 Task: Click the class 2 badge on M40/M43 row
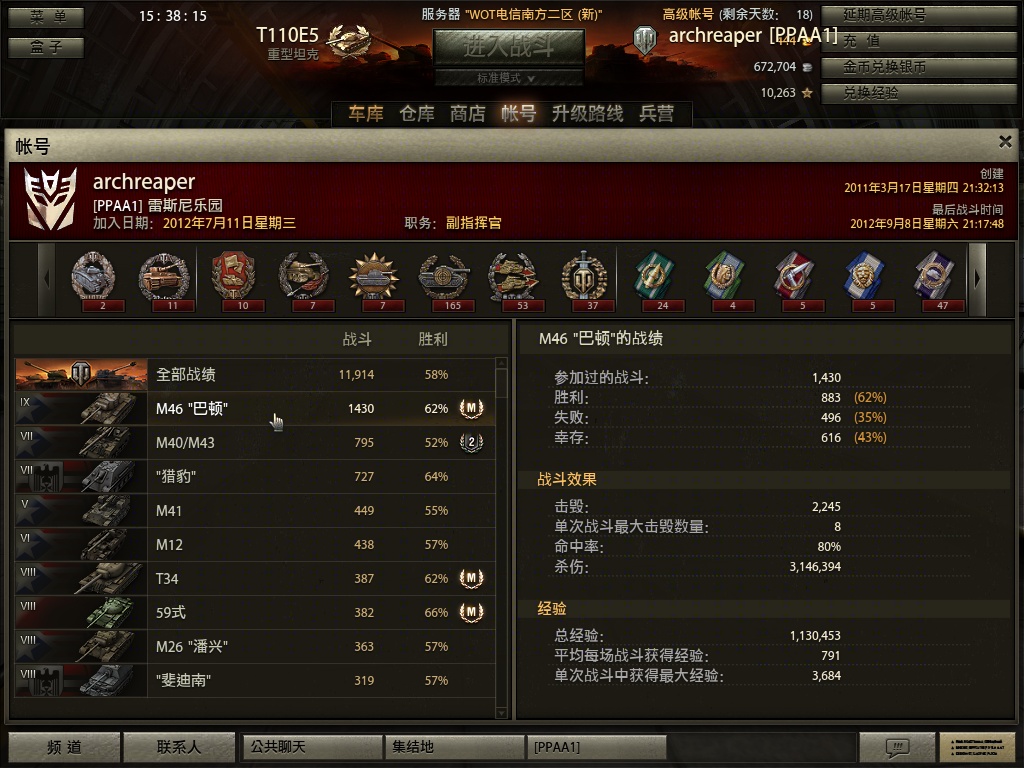(472, 443)
